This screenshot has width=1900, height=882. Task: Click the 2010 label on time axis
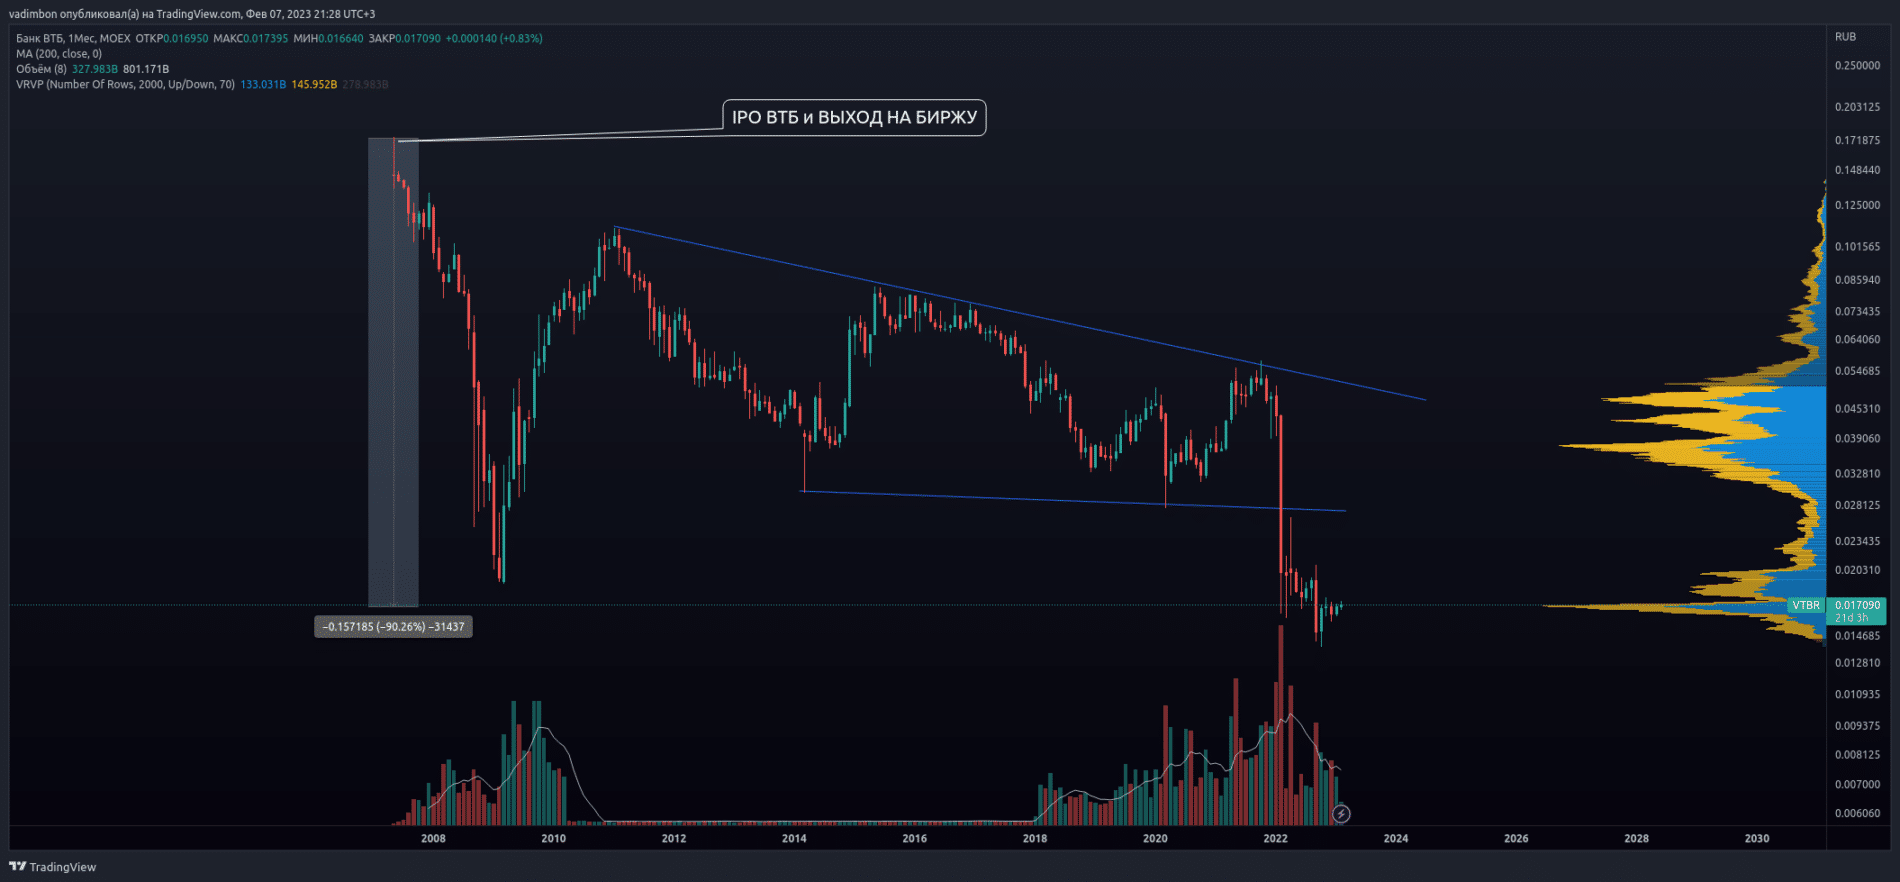553,838
